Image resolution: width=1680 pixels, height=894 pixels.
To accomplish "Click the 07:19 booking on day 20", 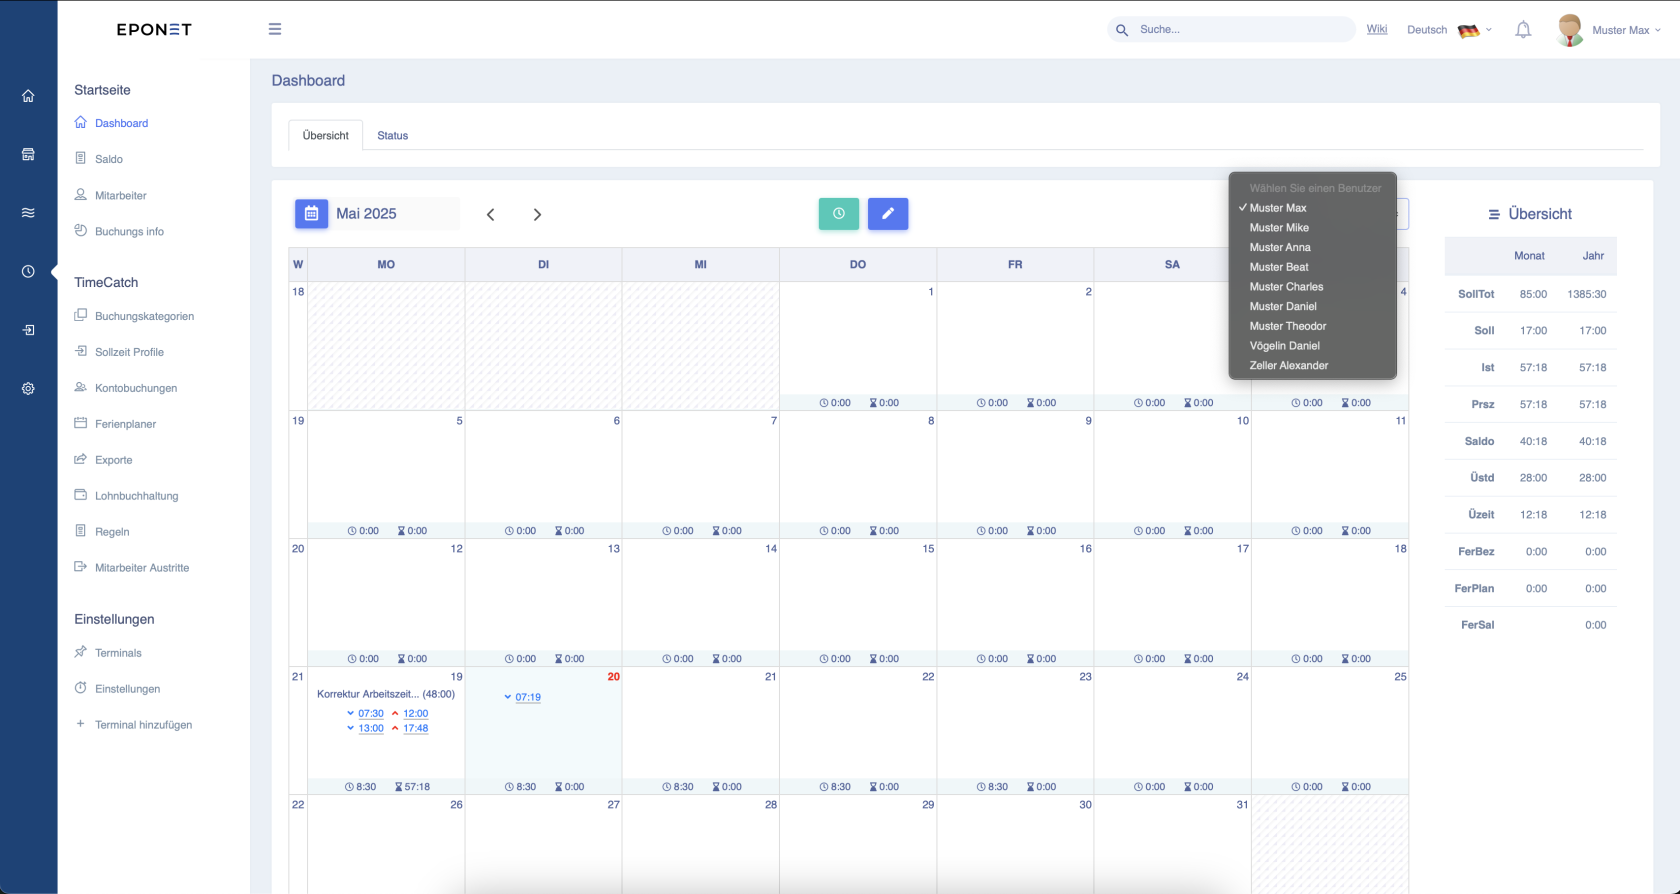I will pyautogui.click(x=528, y=698).
